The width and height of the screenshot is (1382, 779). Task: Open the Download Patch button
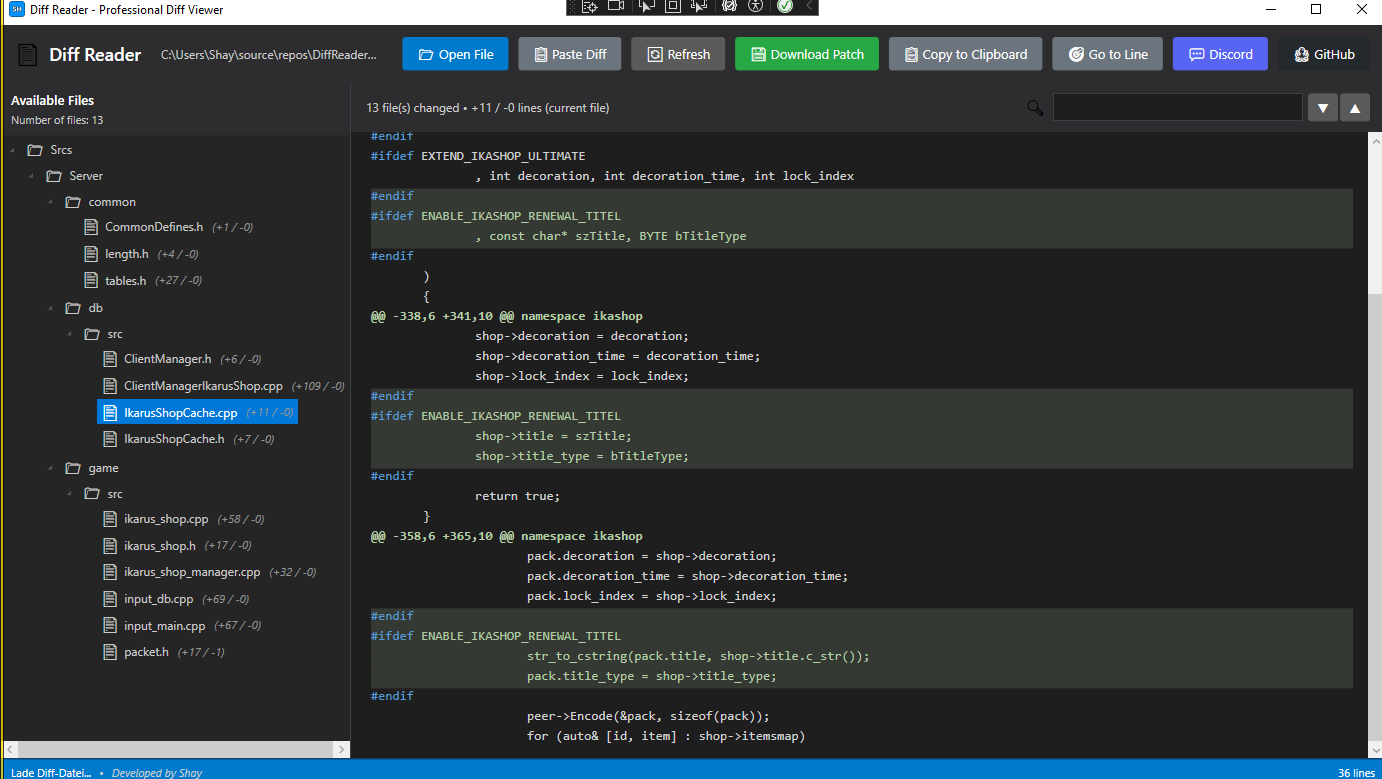pos(806,54)
